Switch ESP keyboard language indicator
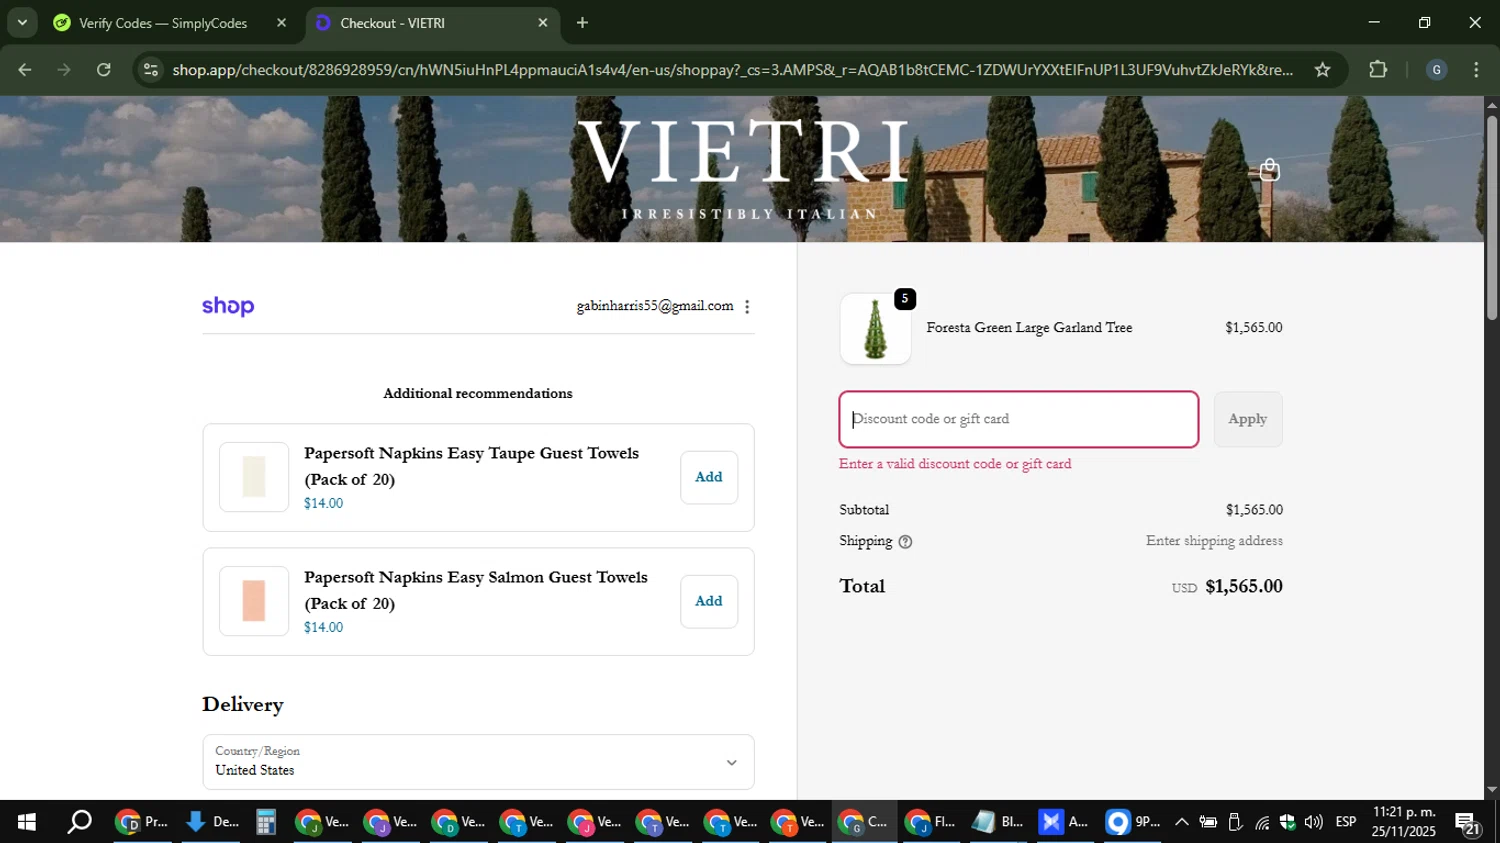The height and width of the screenshot is (843, 1500). (x=1346, y=822)
